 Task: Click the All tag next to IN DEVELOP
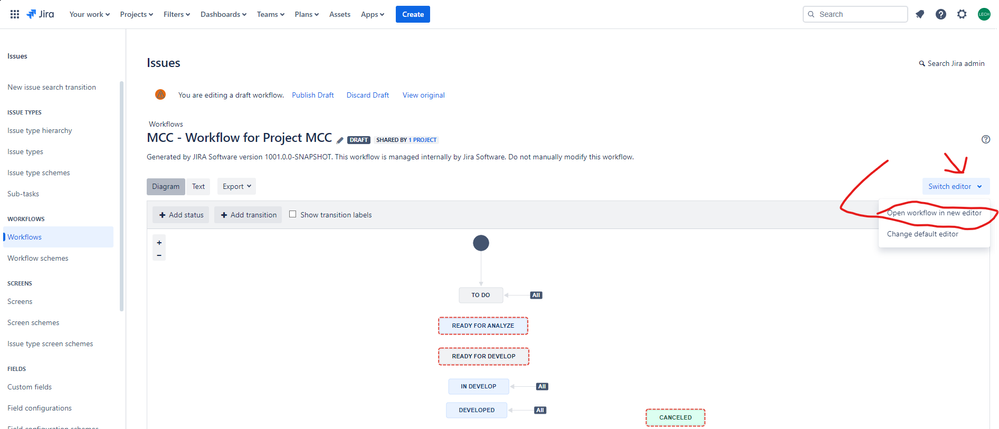pyautogui.click(x=542, y=386)
